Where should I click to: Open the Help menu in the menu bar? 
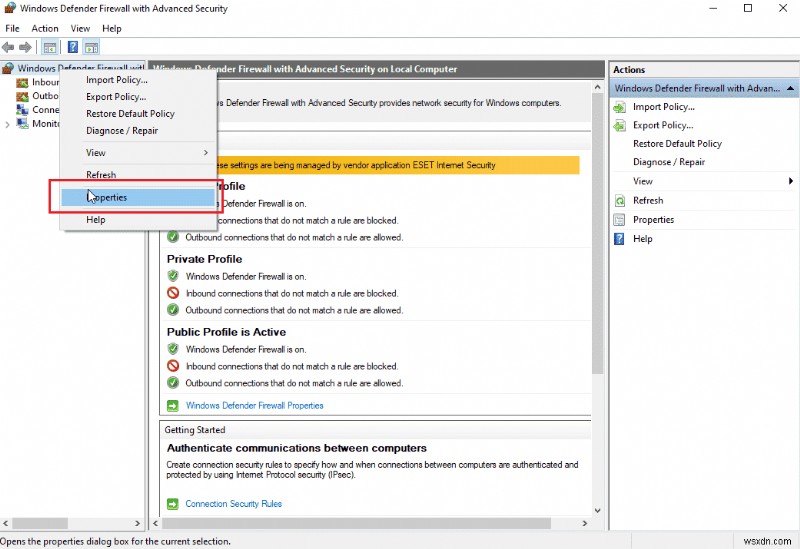click(x=112, y=29)
